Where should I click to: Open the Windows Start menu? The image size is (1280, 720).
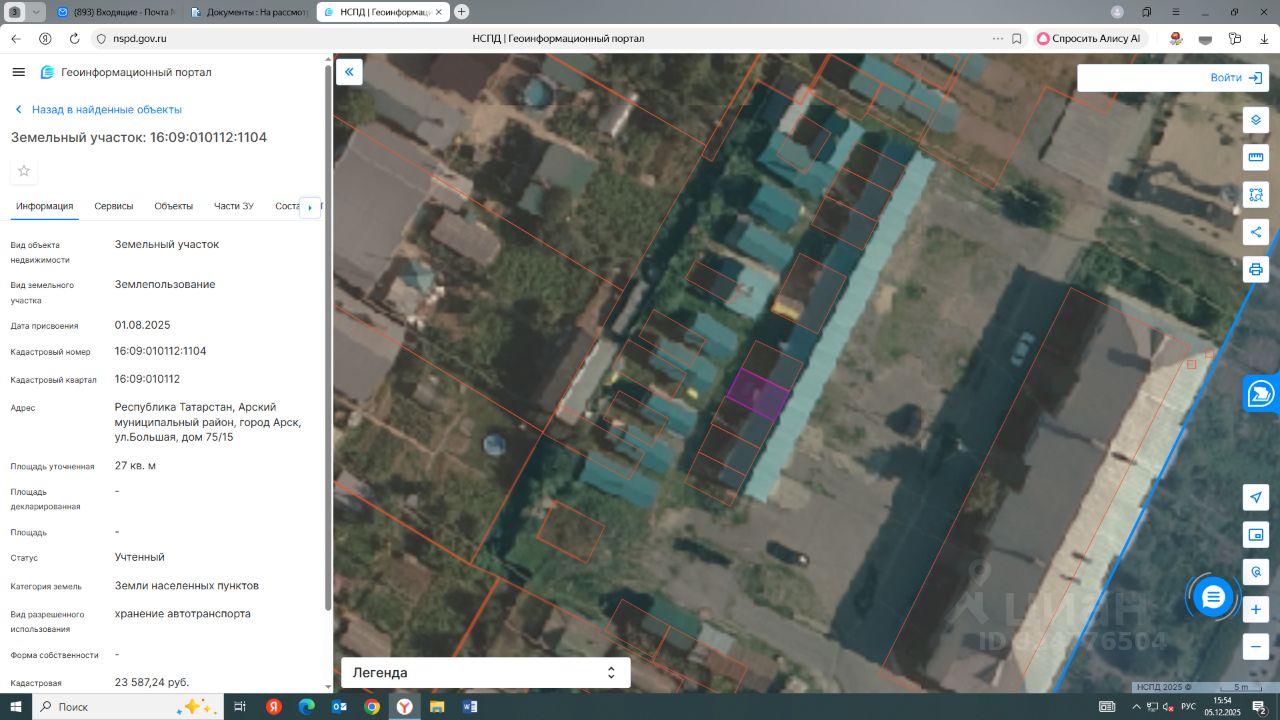click(x=16, y=706)
